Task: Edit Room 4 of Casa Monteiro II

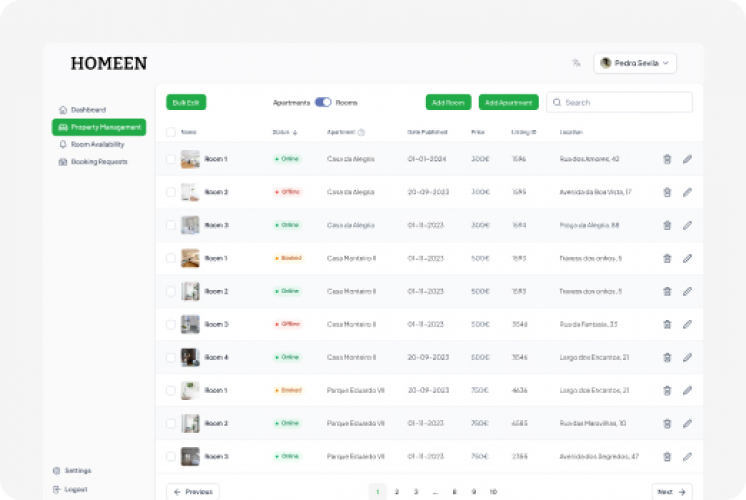Action: (x=687, y=357)
